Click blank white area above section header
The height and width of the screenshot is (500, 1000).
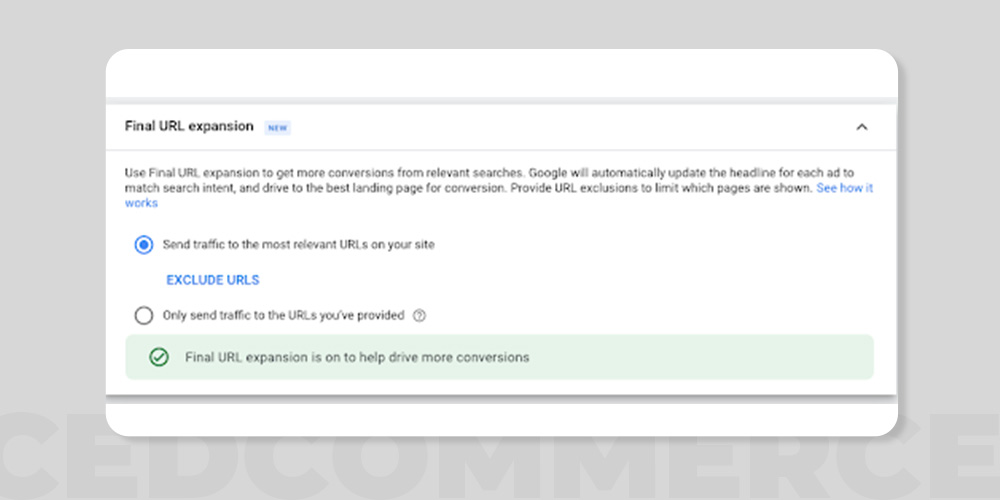[x=501, y=73]
